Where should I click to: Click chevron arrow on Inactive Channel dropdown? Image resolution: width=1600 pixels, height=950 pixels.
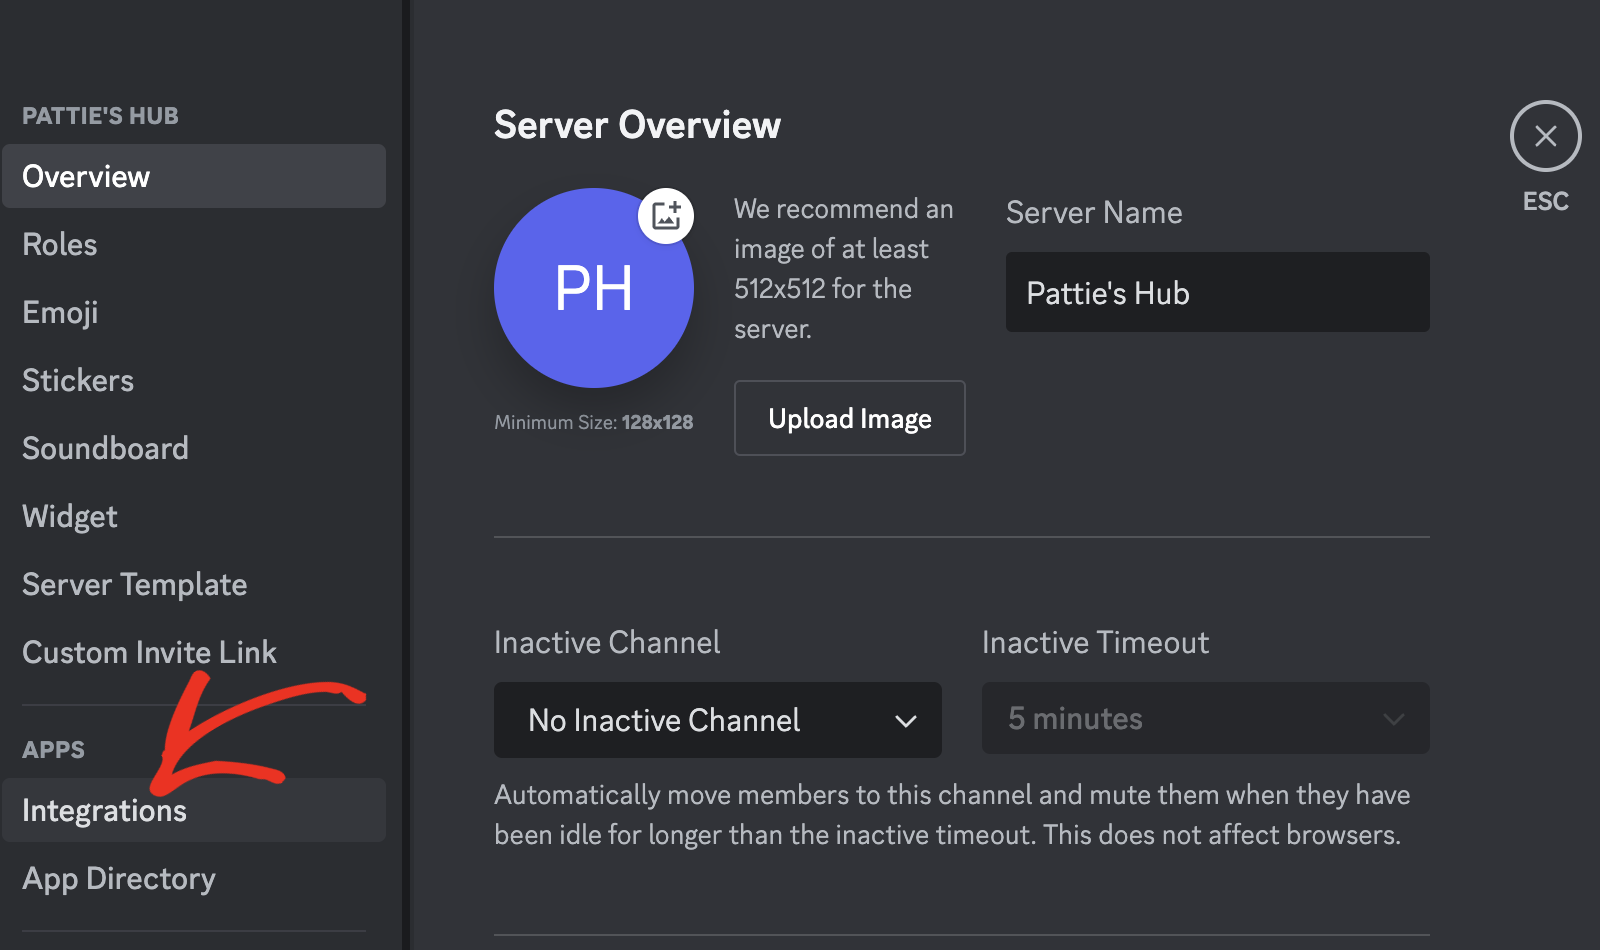coord(906,721)
